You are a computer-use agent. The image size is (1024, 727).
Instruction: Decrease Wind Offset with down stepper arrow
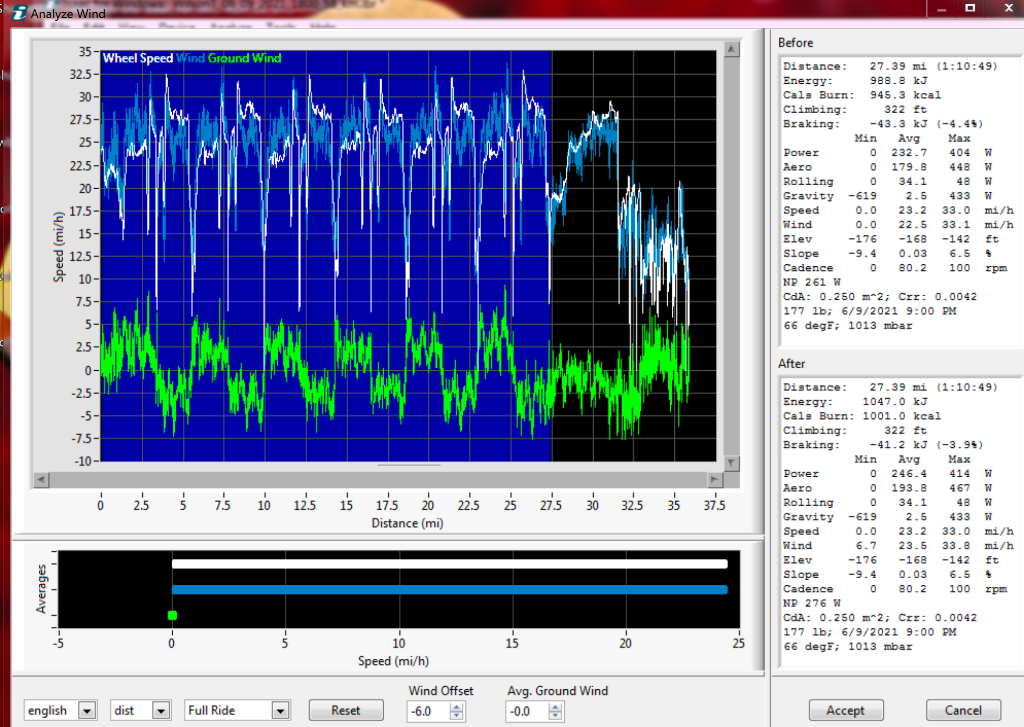(456, 716)
